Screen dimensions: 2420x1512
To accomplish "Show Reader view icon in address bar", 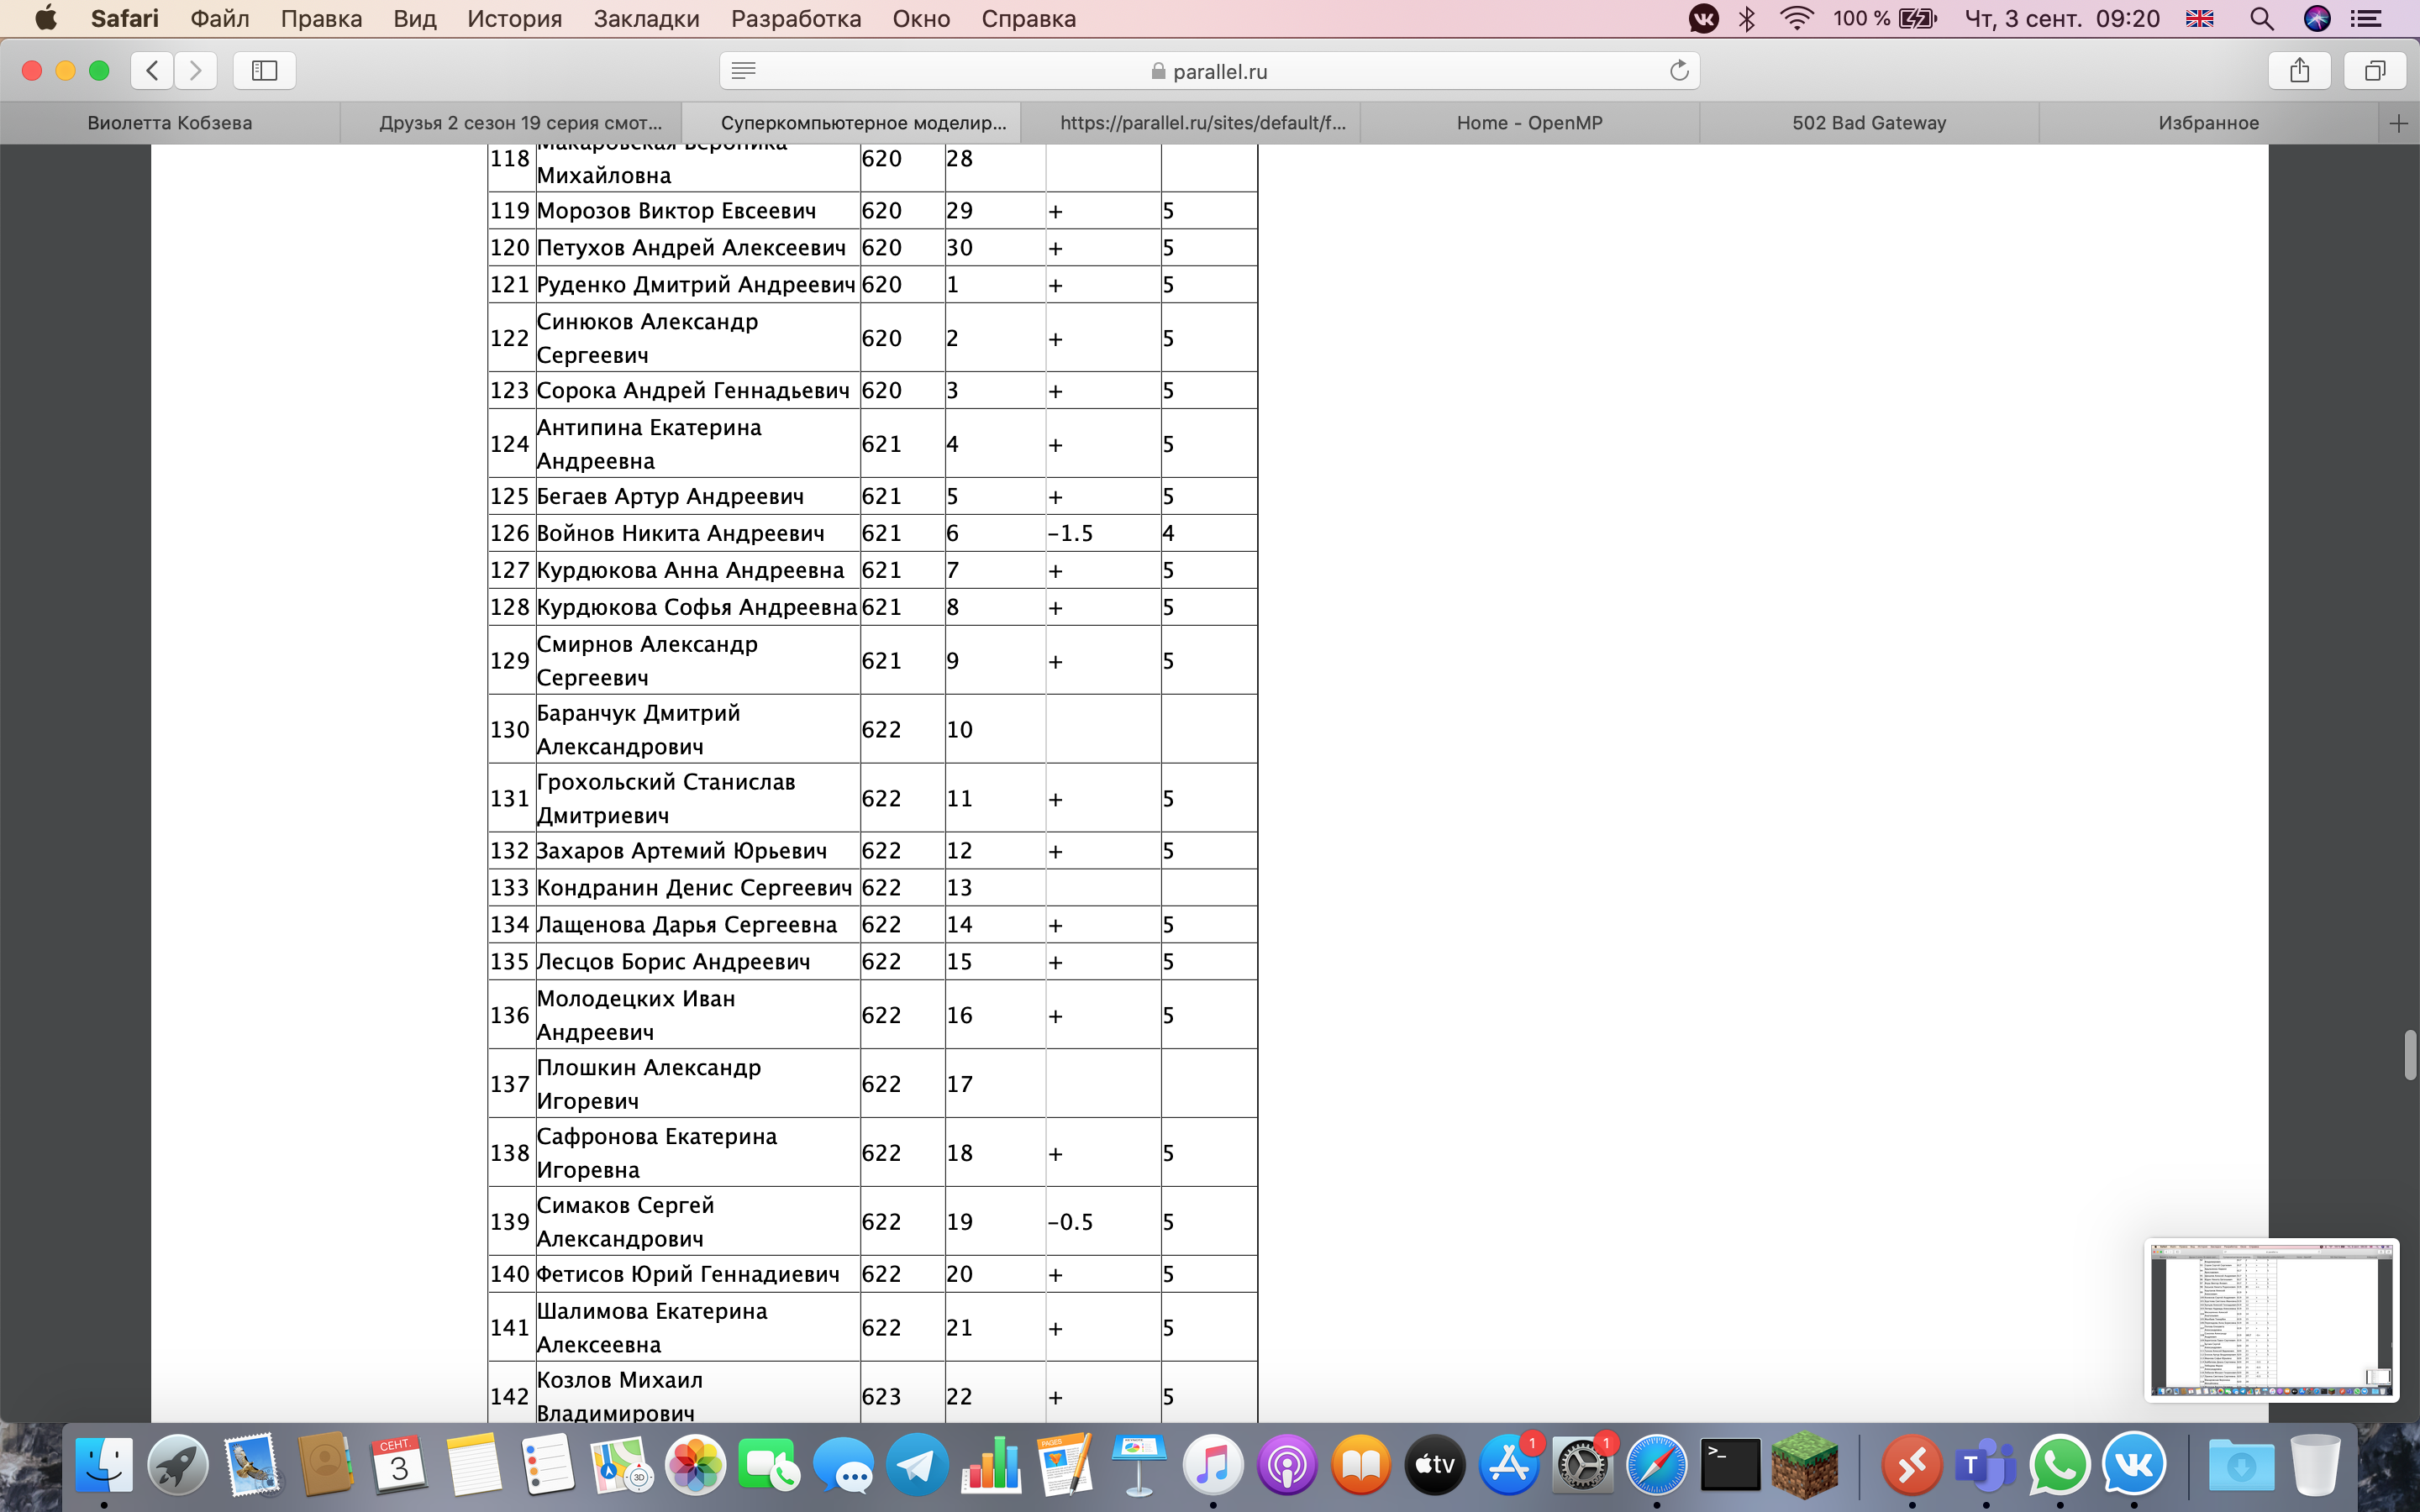I will pyautogui.click(x=743, y=70).
